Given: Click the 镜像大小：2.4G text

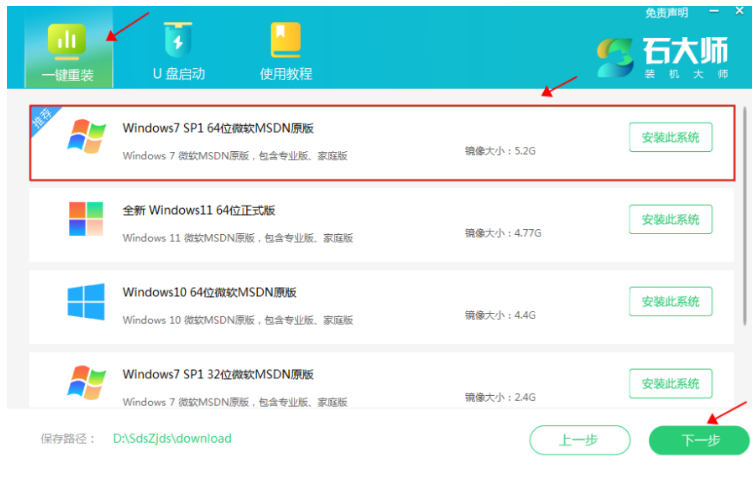Looking at the screenshot, I should 500,397.
